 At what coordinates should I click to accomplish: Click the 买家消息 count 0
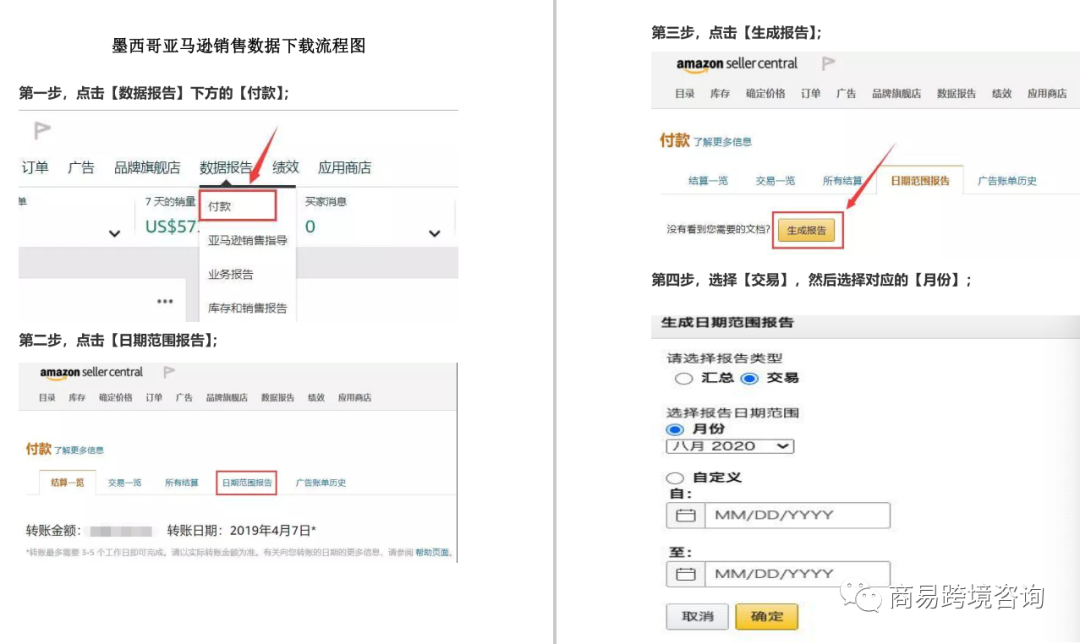[310, 227]
